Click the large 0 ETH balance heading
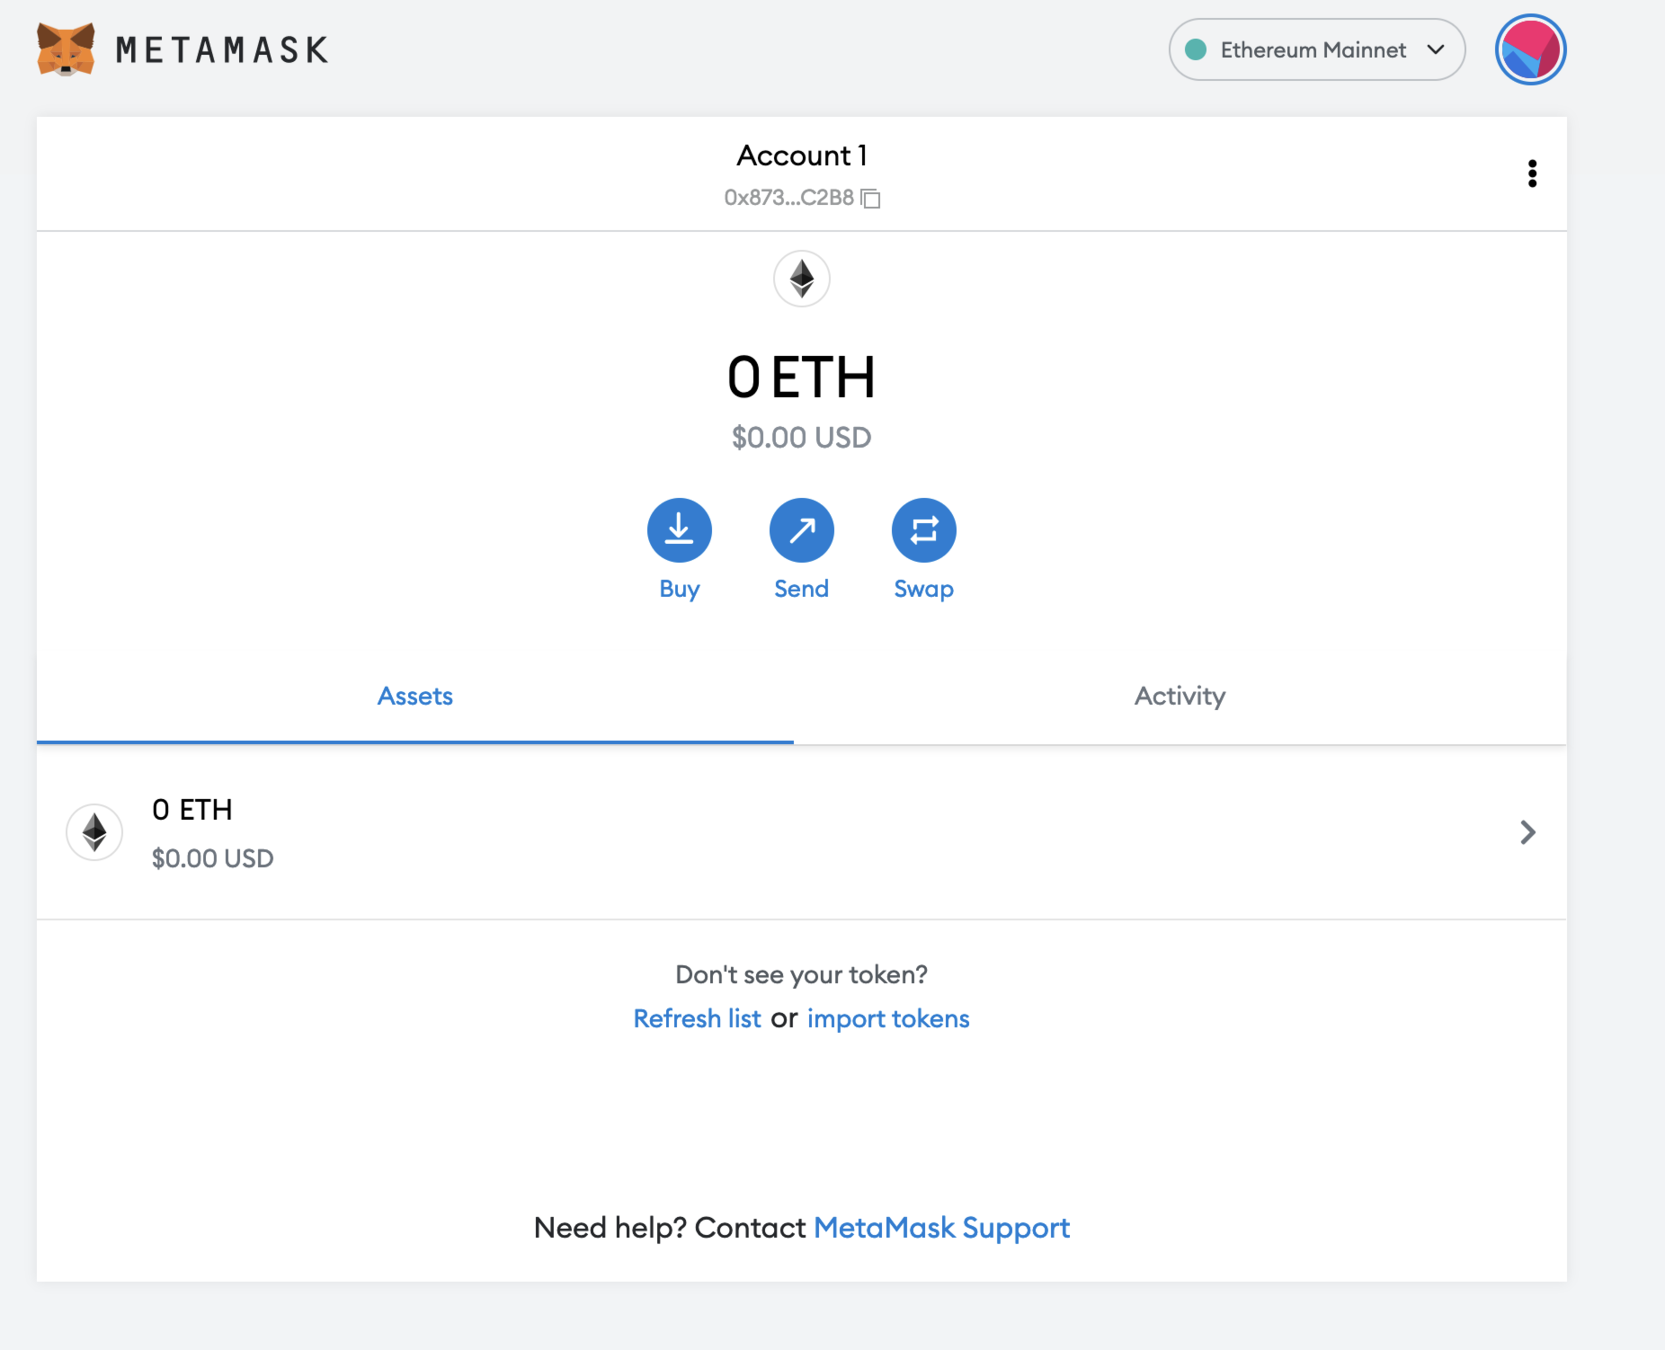 point(802,377)
